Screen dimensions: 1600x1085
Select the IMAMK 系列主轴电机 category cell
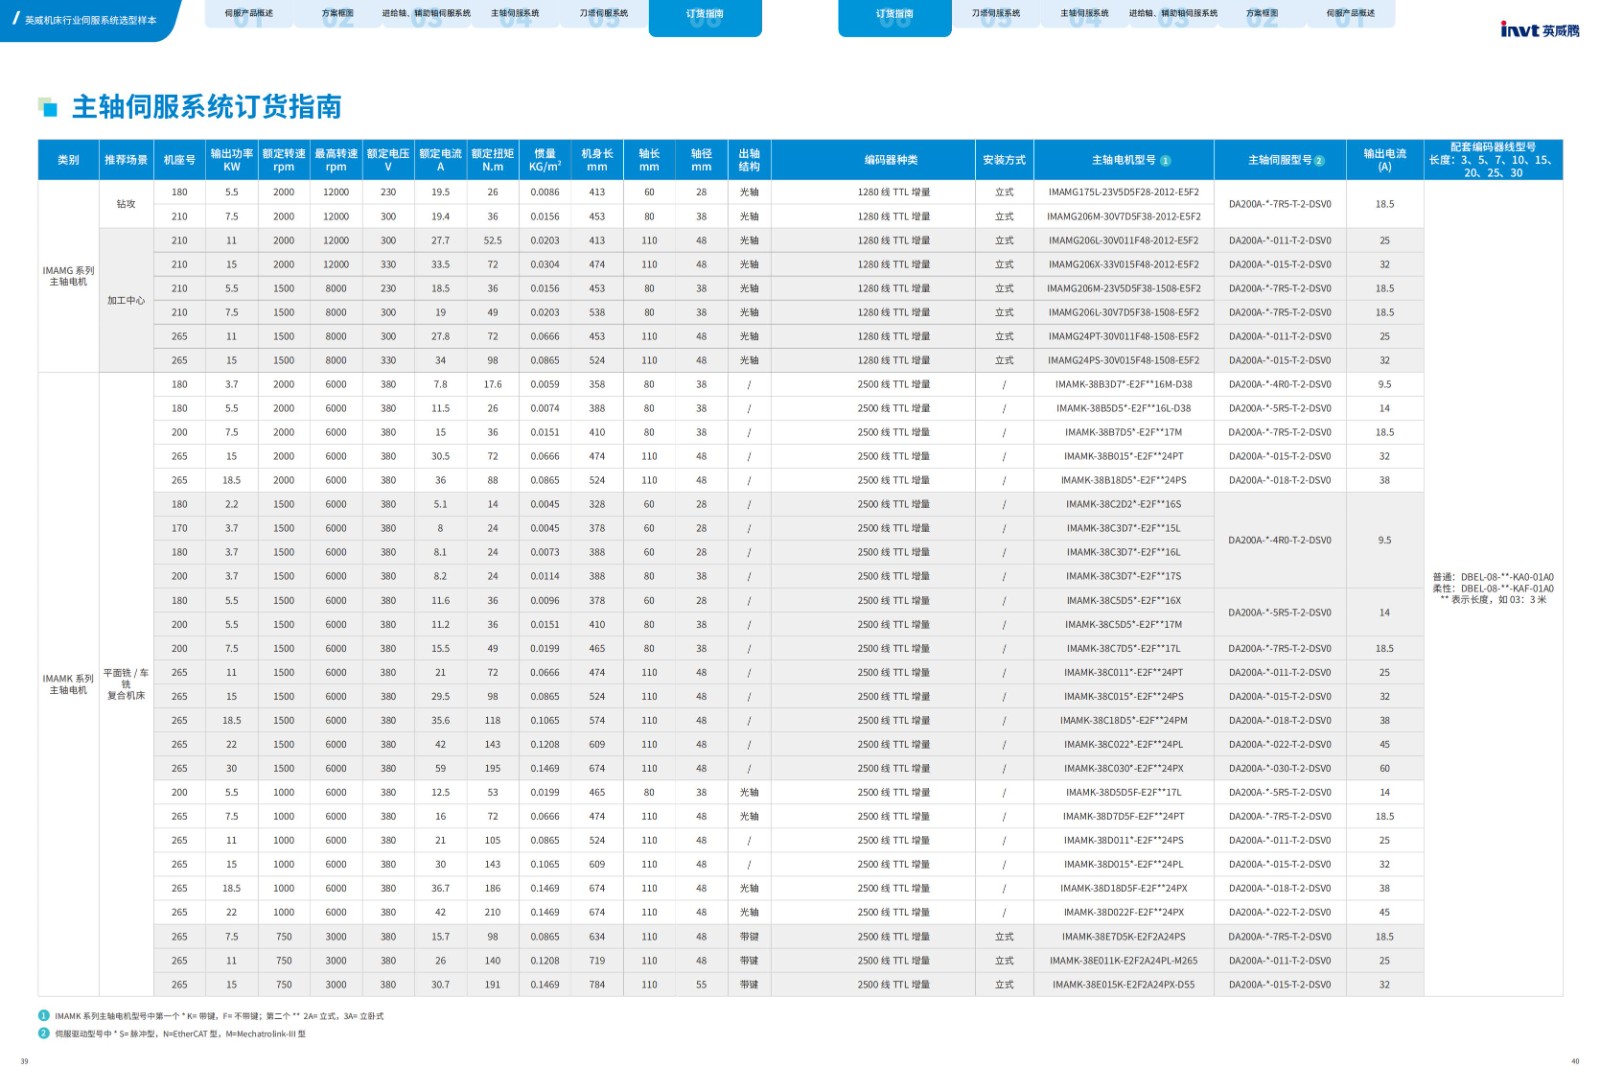[x=68, y=684]
